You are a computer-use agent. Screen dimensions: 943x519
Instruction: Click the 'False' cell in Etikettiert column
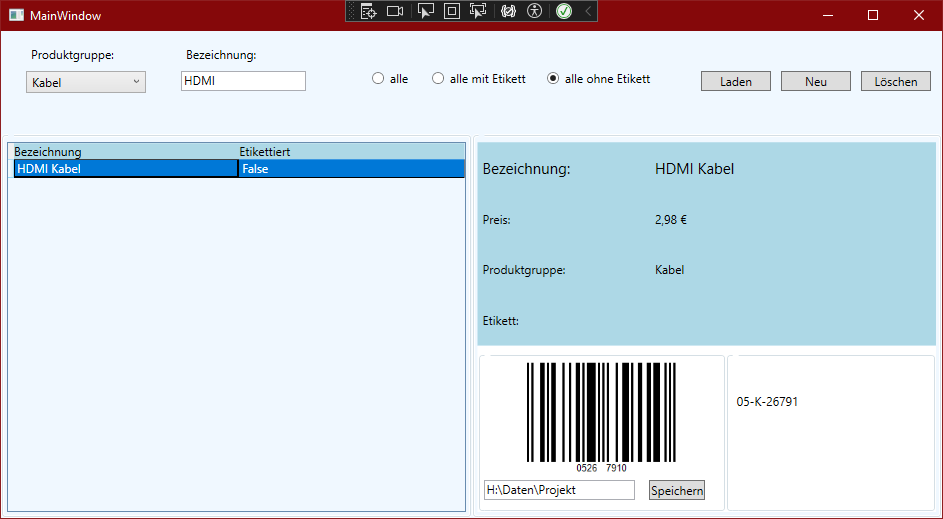[351, 169]
